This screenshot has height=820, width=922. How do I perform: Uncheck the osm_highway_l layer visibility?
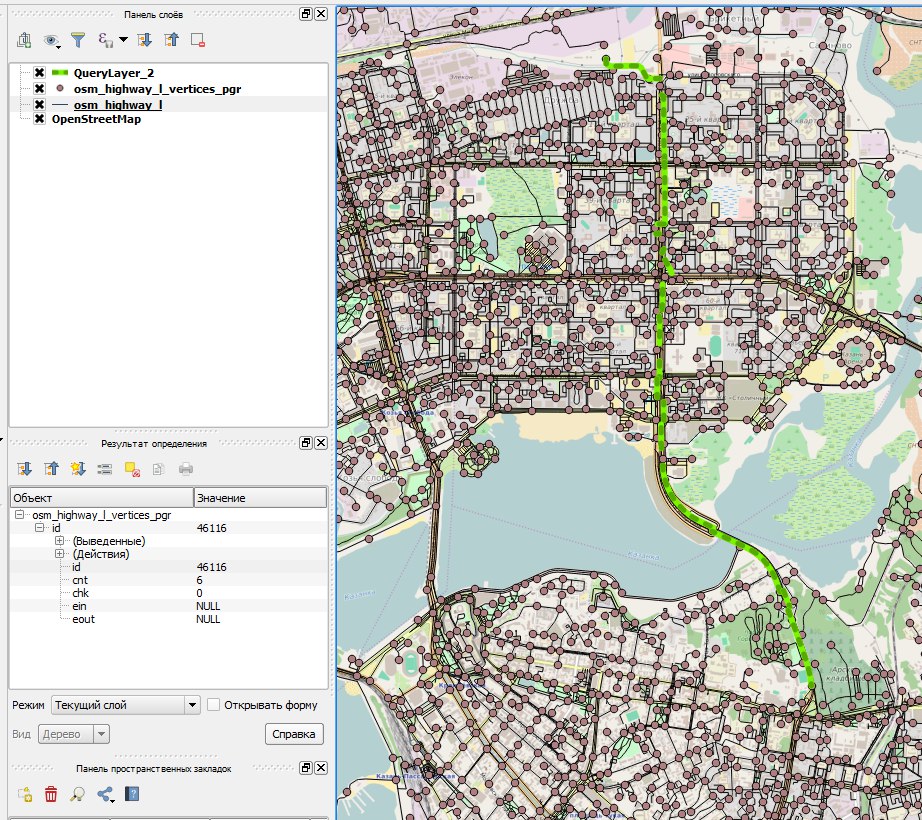tap(39, 105)
